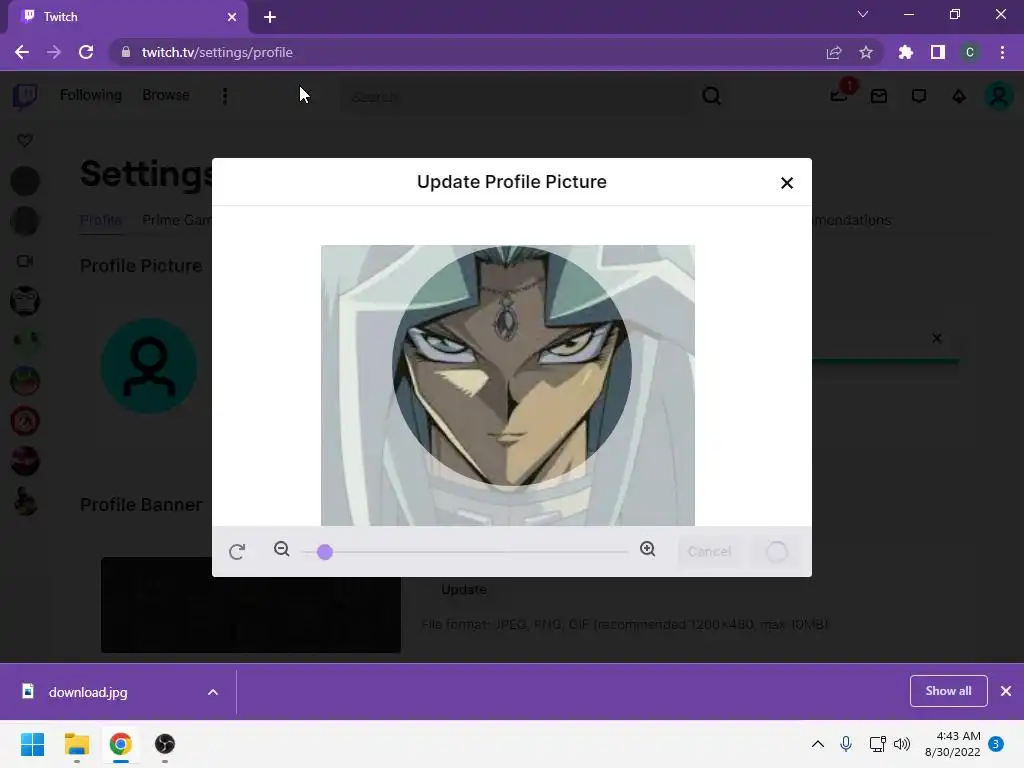Close the Update Profile Picture dialog
1024x768 pixels.
(786, 183)
